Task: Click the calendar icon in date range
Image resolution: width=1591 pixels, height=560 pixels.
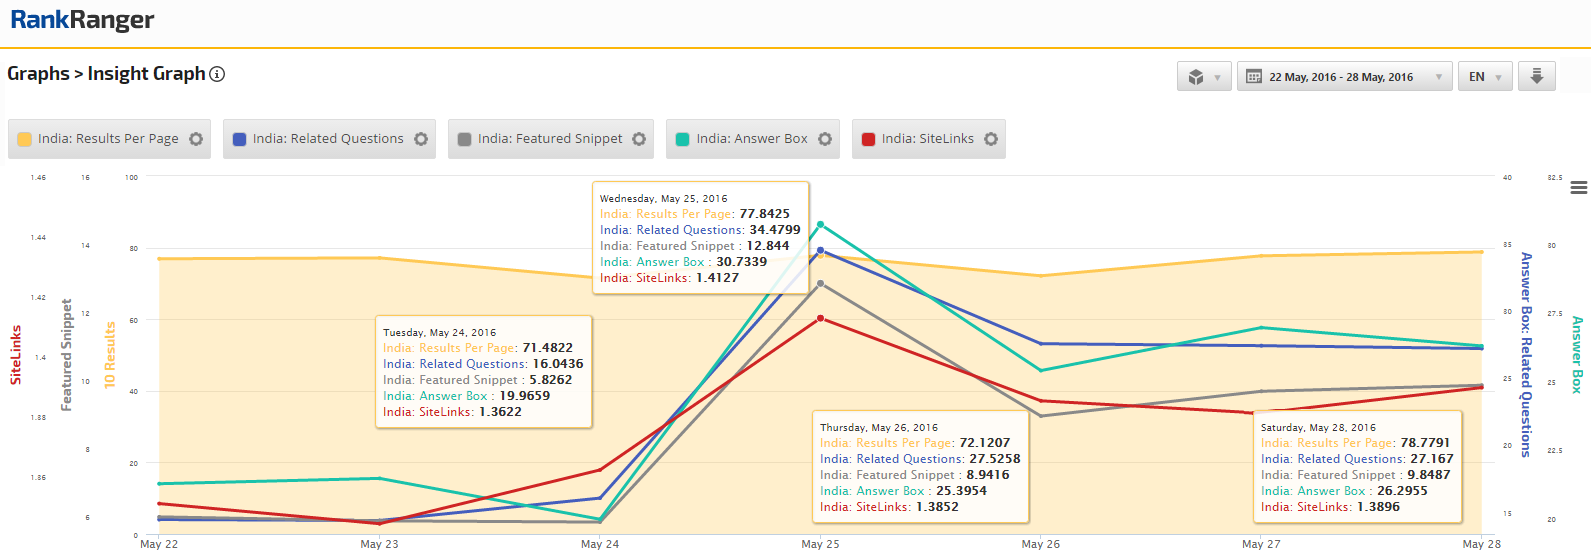Action: click(x=1254, y=77)
